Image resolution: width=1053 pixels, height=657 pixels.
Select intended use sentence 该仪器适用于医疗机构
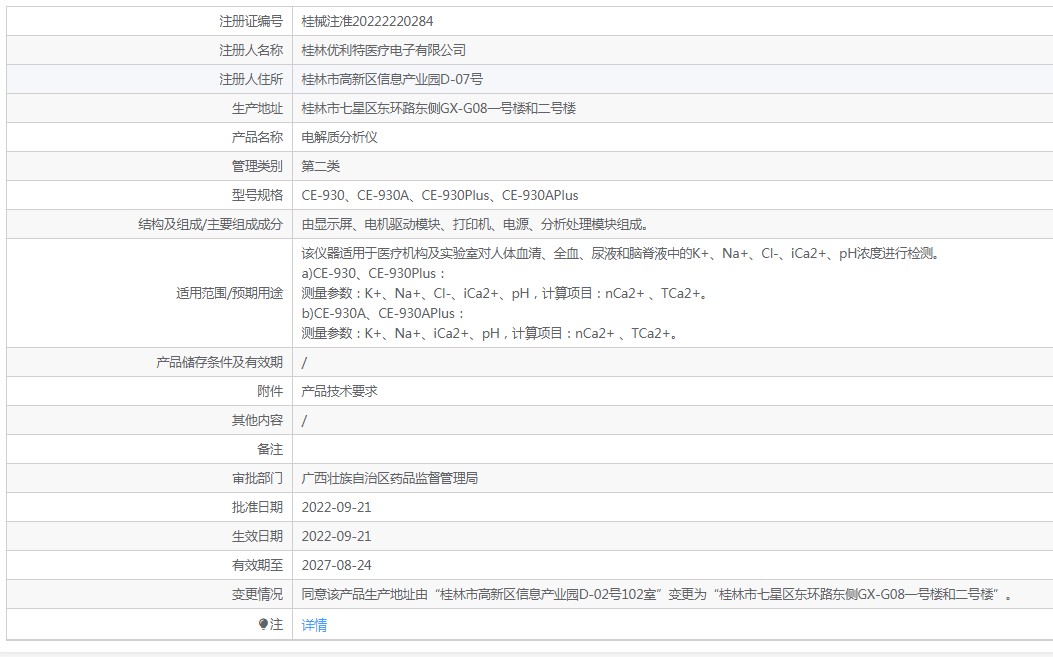click(622, 253)
